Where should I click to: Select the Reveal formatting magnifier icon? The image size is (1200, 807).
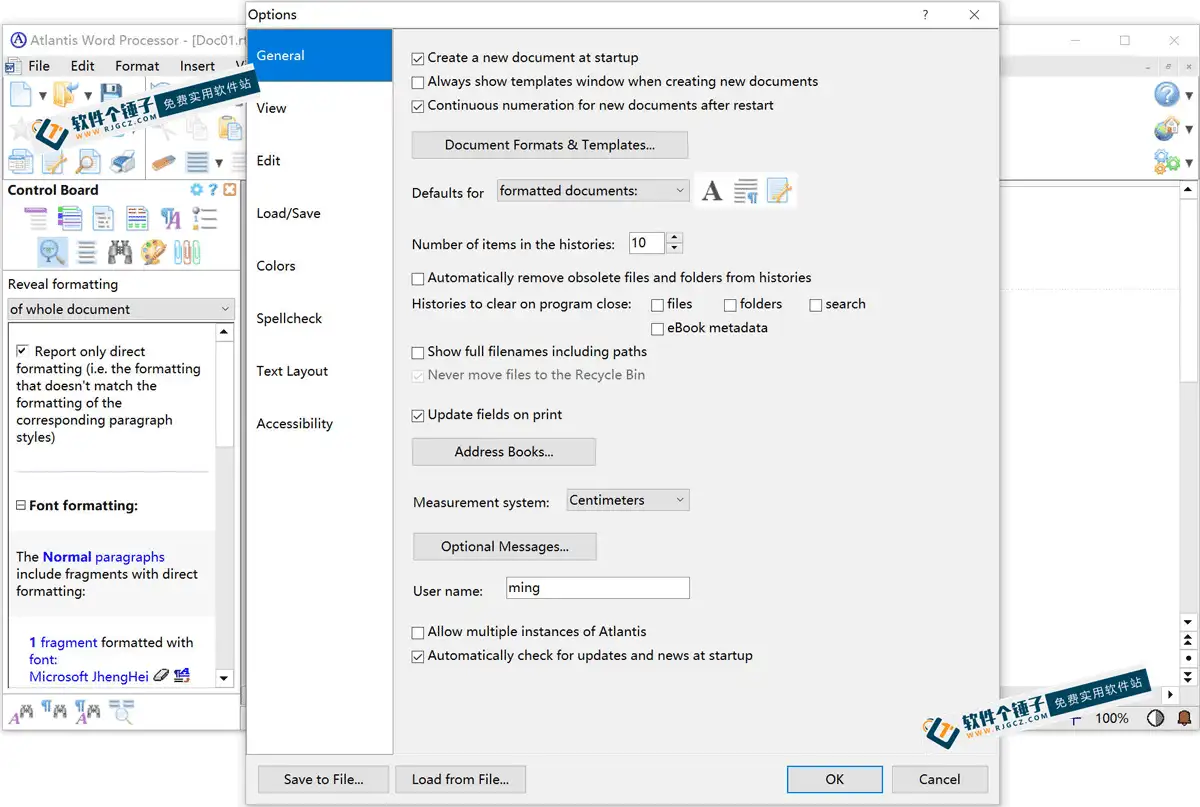53,252
